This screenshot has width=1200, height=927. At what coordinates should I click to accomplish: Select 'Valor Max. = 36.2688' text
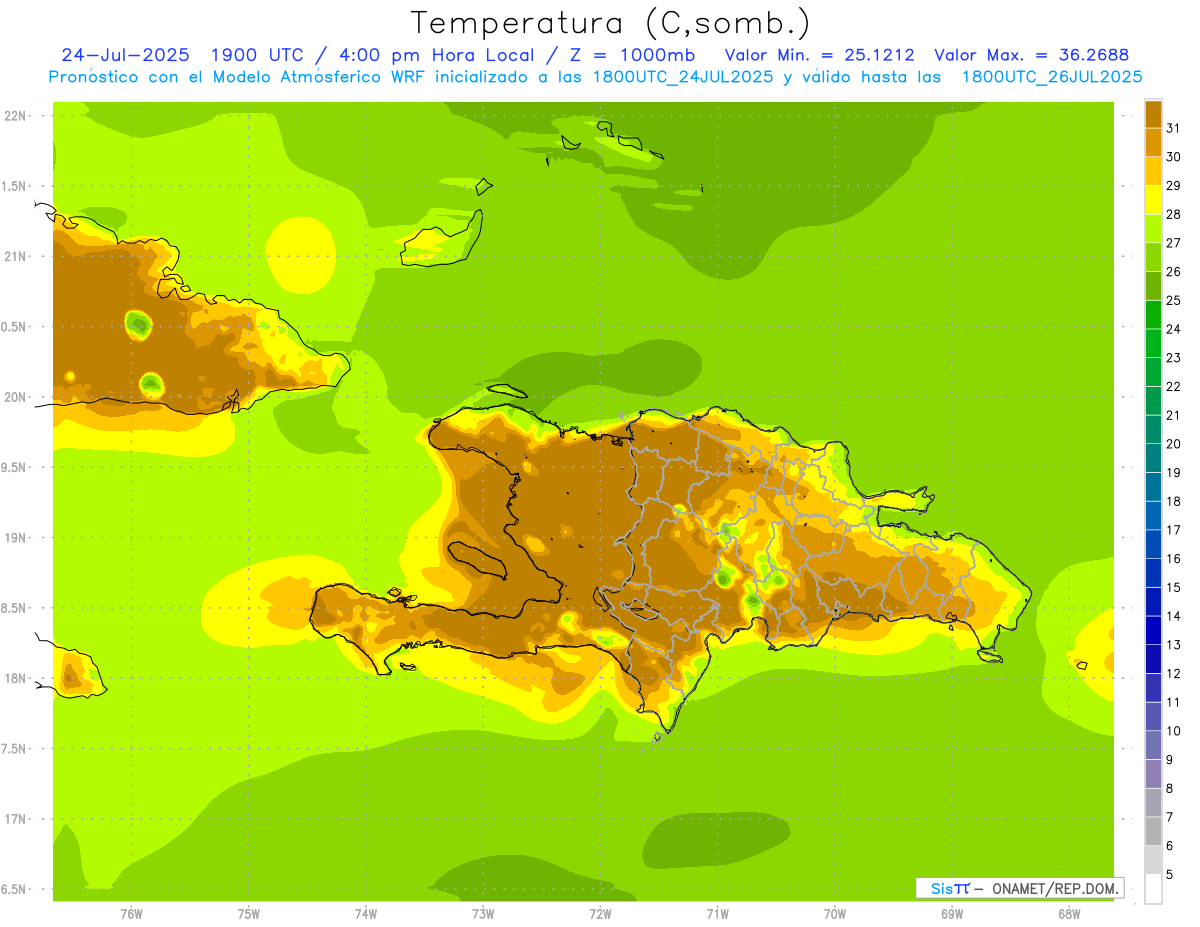tap(1031, 55)
